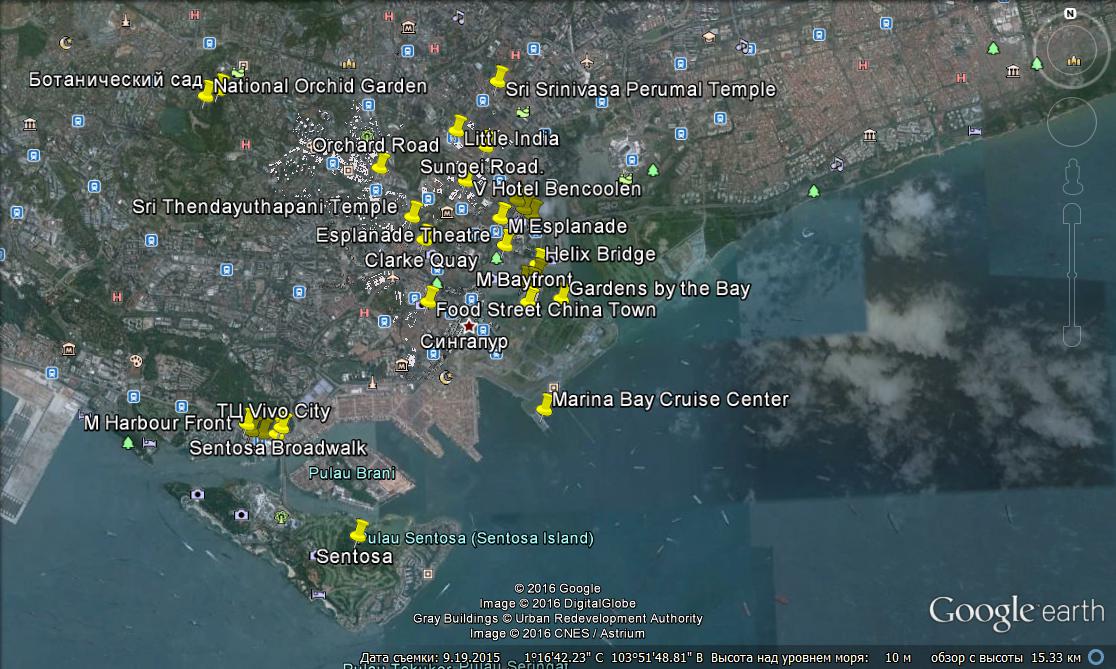Click the Сингапур city label
The height and width of the screenshot is (669, 1116).
[464, 342]
